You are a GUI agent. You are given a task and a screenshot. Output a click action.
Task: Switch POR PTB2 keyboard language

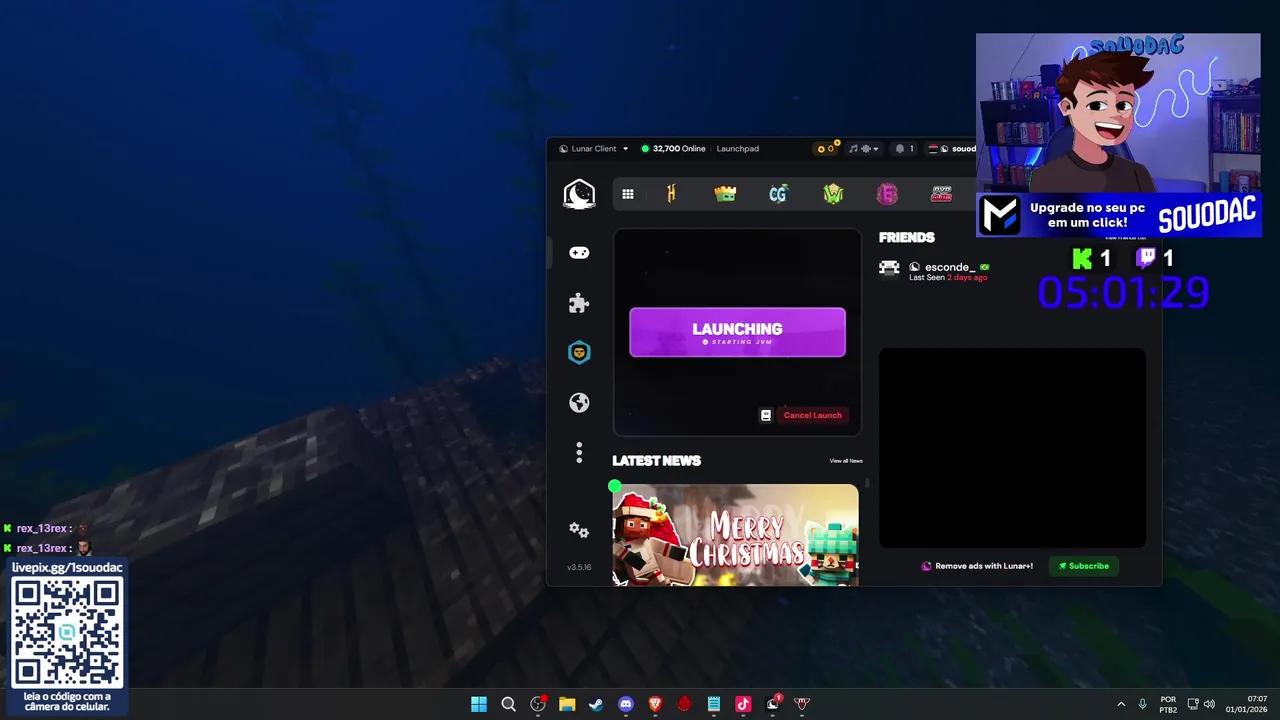1168,704
